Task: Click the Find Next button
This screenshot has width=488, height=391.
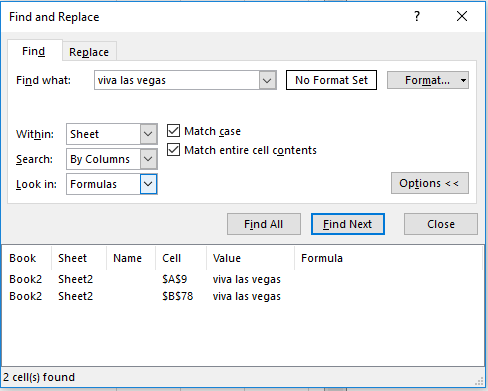Action: 348,224
